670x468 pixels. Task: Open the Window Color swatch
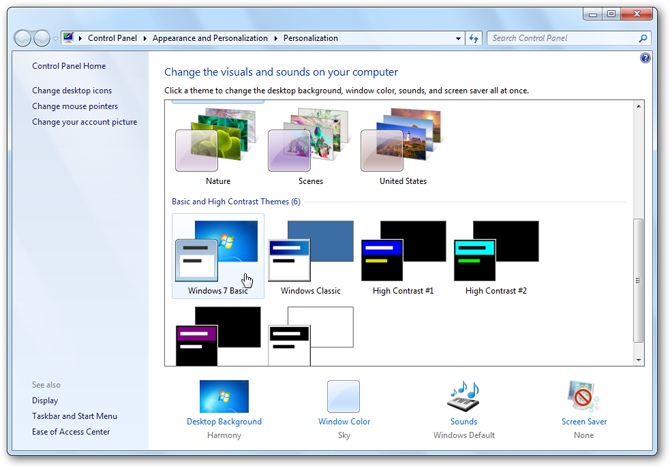pos(344,396)
